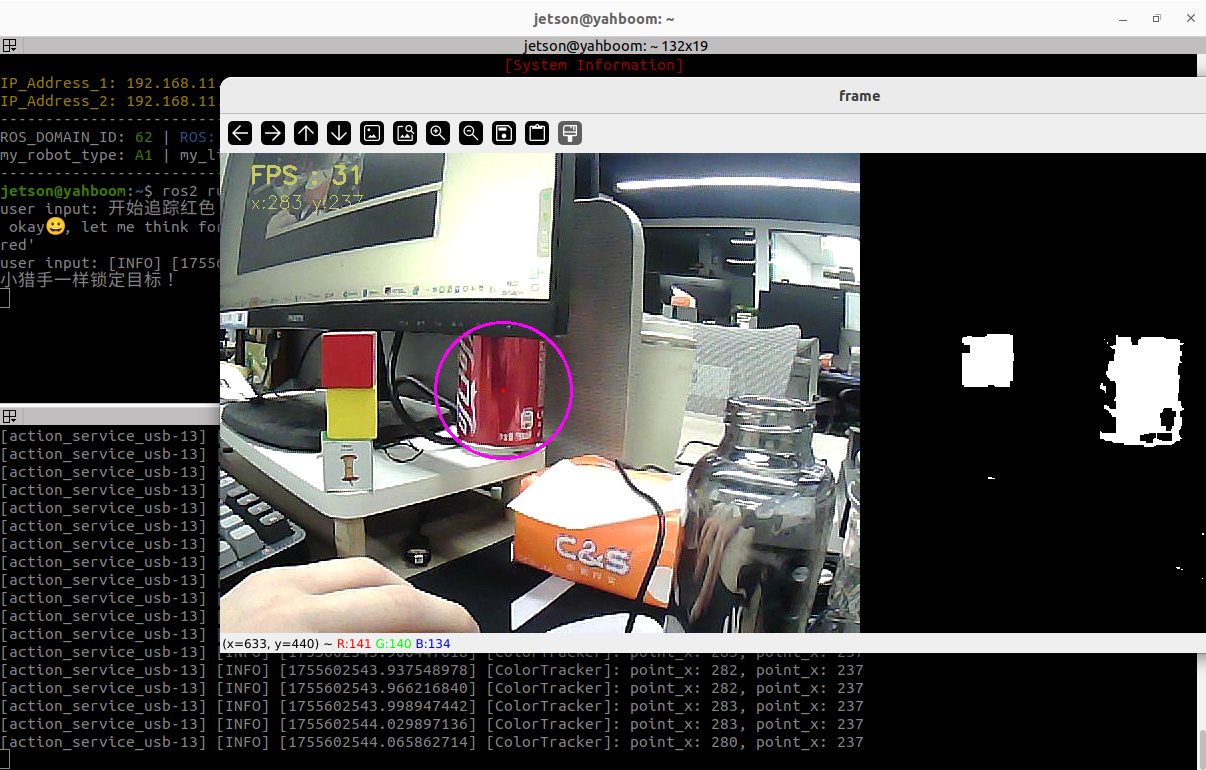Click the log line with timestamp 1755602543.998947442

point(432,706)
